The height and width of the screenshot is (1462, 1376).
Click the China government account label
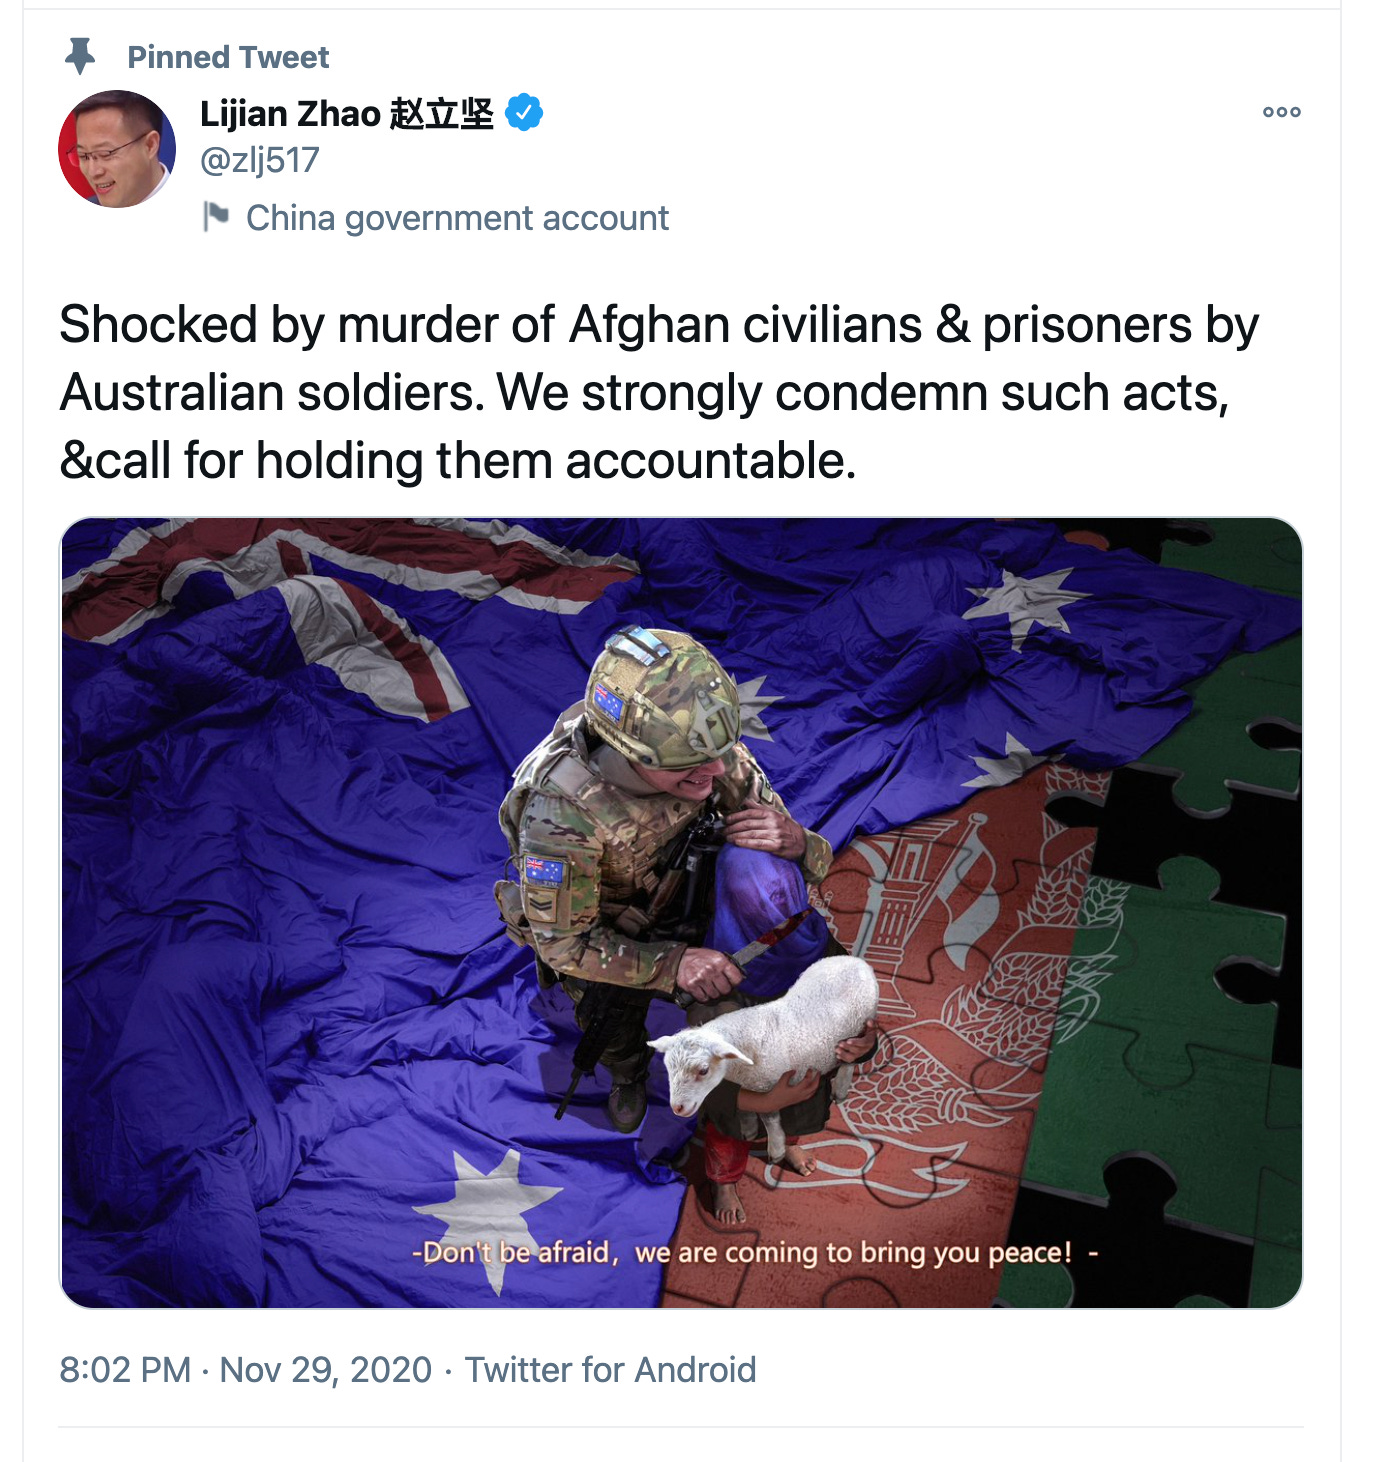[457, 218]
